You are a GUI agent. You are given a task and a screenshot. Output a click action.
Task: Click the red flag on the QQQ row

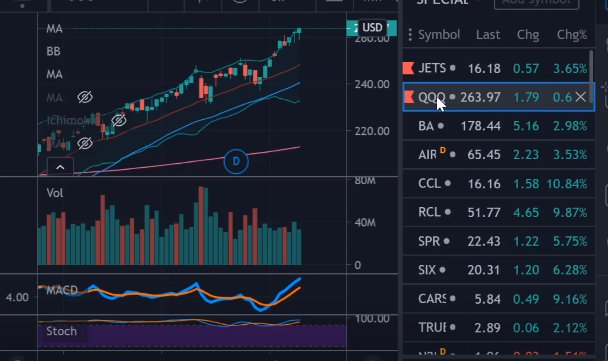pos(409,97)
